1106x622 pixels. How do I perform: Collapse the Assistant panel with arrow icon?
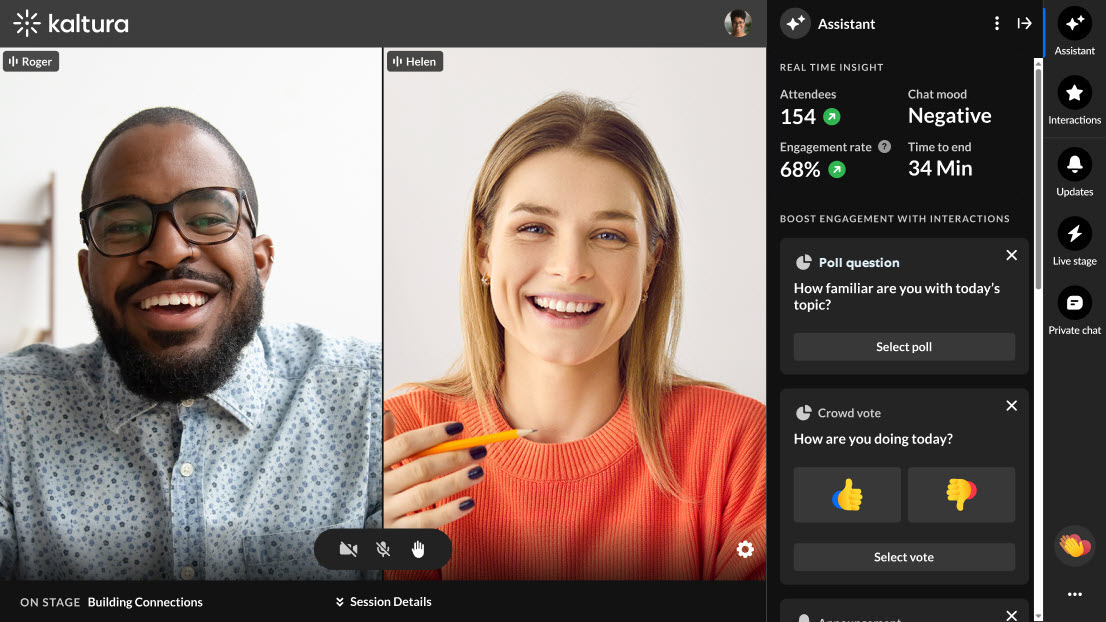click(x=1024, y=23)
